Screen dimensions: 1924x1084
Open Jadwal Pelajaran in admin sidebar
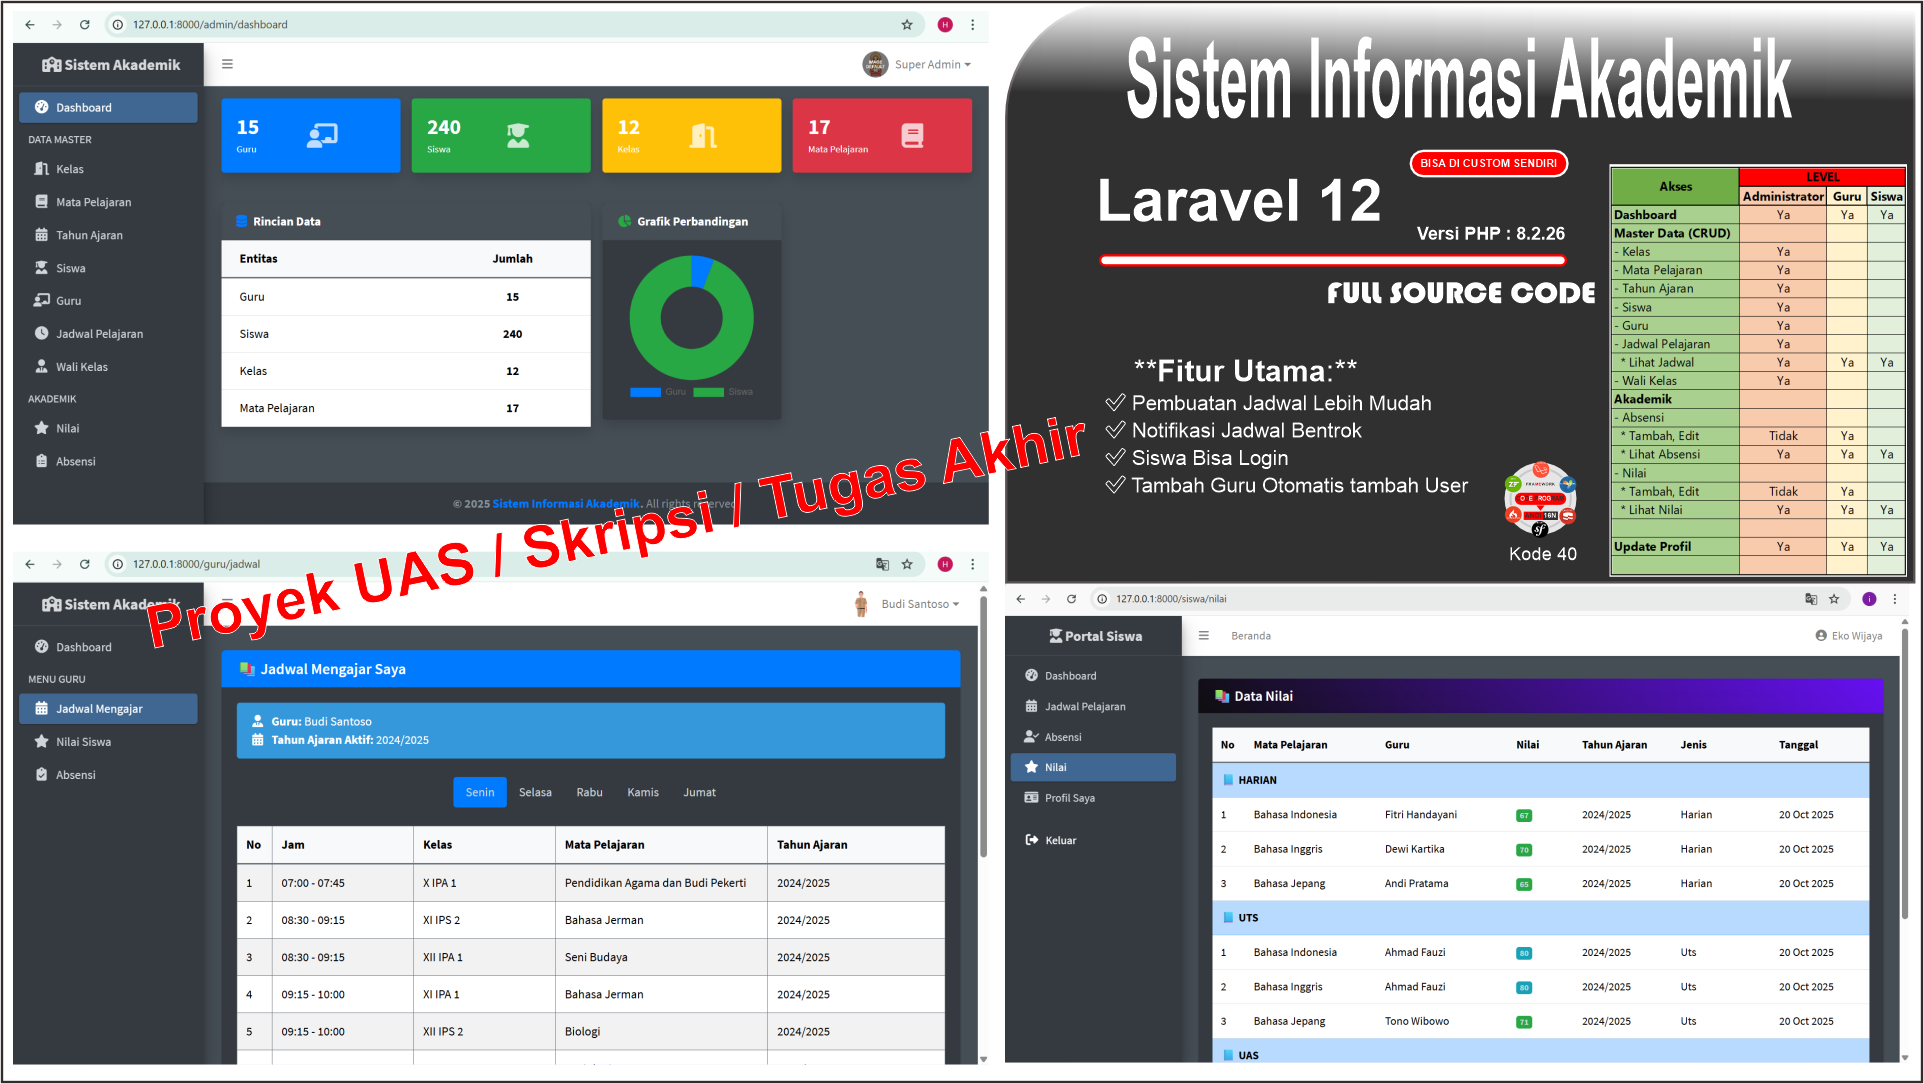tap(108, 334)
